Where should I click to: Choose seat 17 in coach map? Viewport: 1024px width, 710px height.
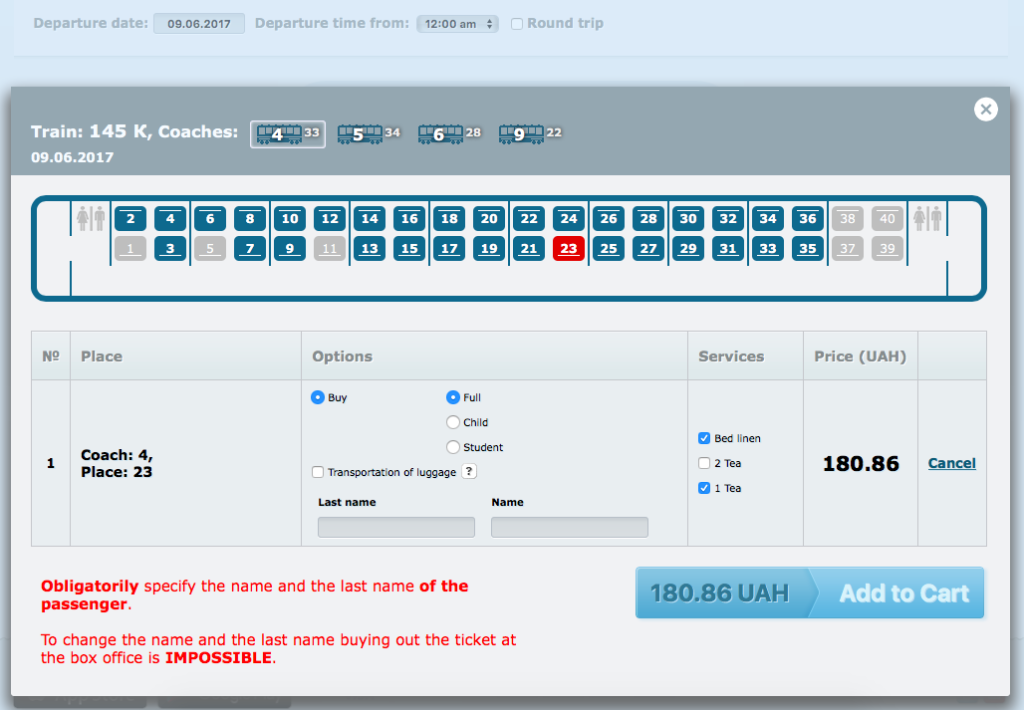point(449,249)
